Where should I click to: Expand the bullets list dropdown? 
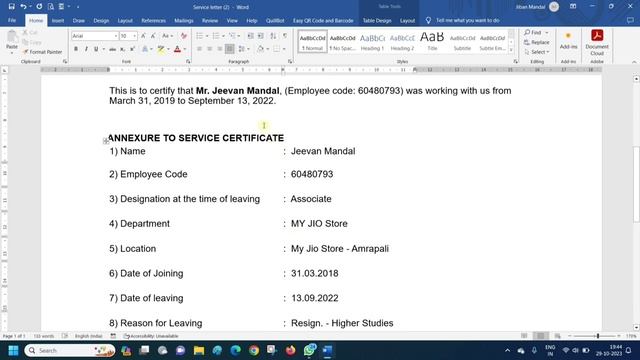[x=207, y=36]
